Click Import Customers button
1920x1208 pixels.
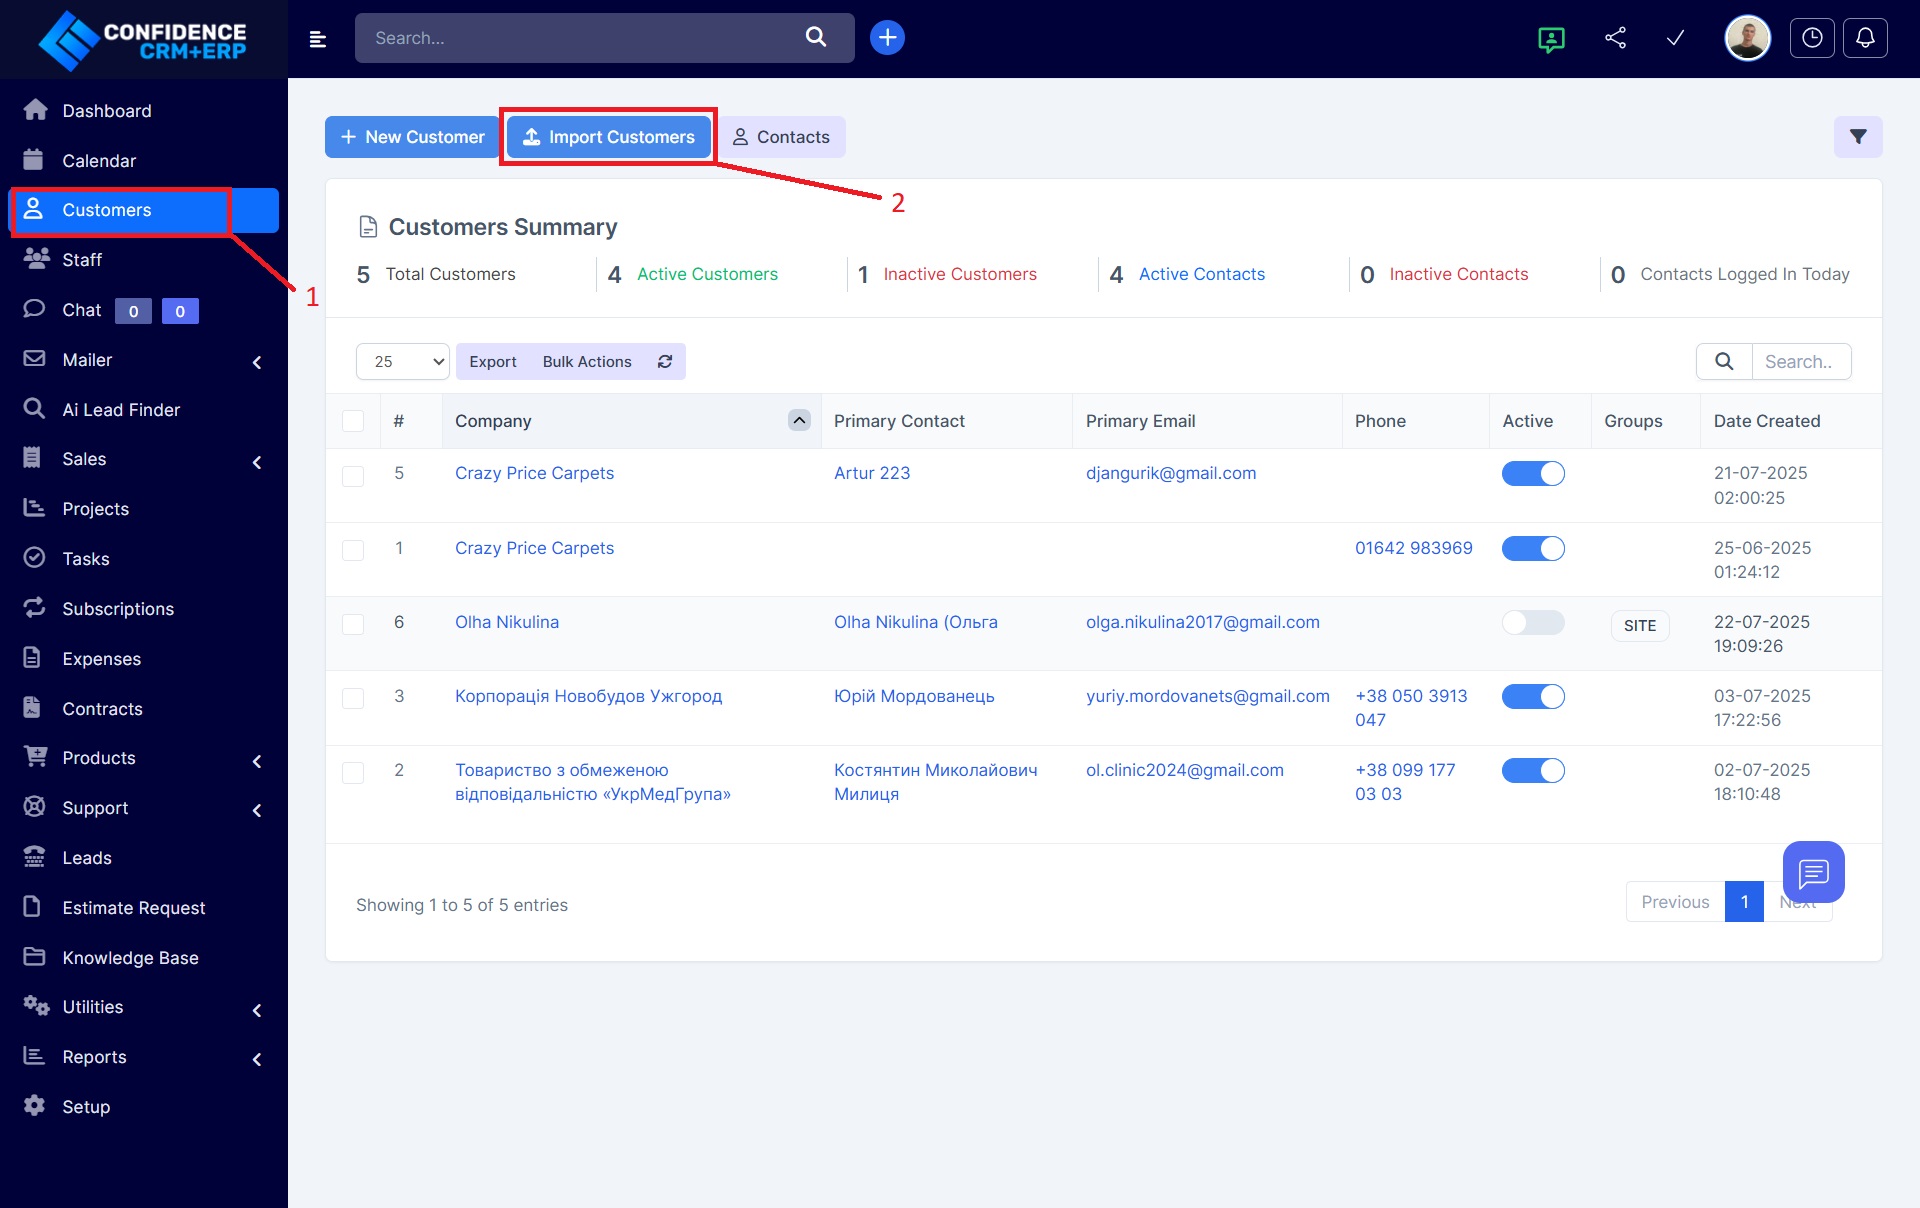609,137
